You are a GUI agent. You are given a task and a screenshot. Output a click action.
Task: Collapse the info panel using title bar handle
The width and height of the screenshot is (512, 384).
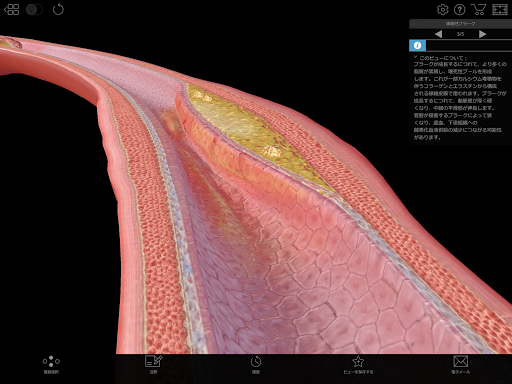414,24
